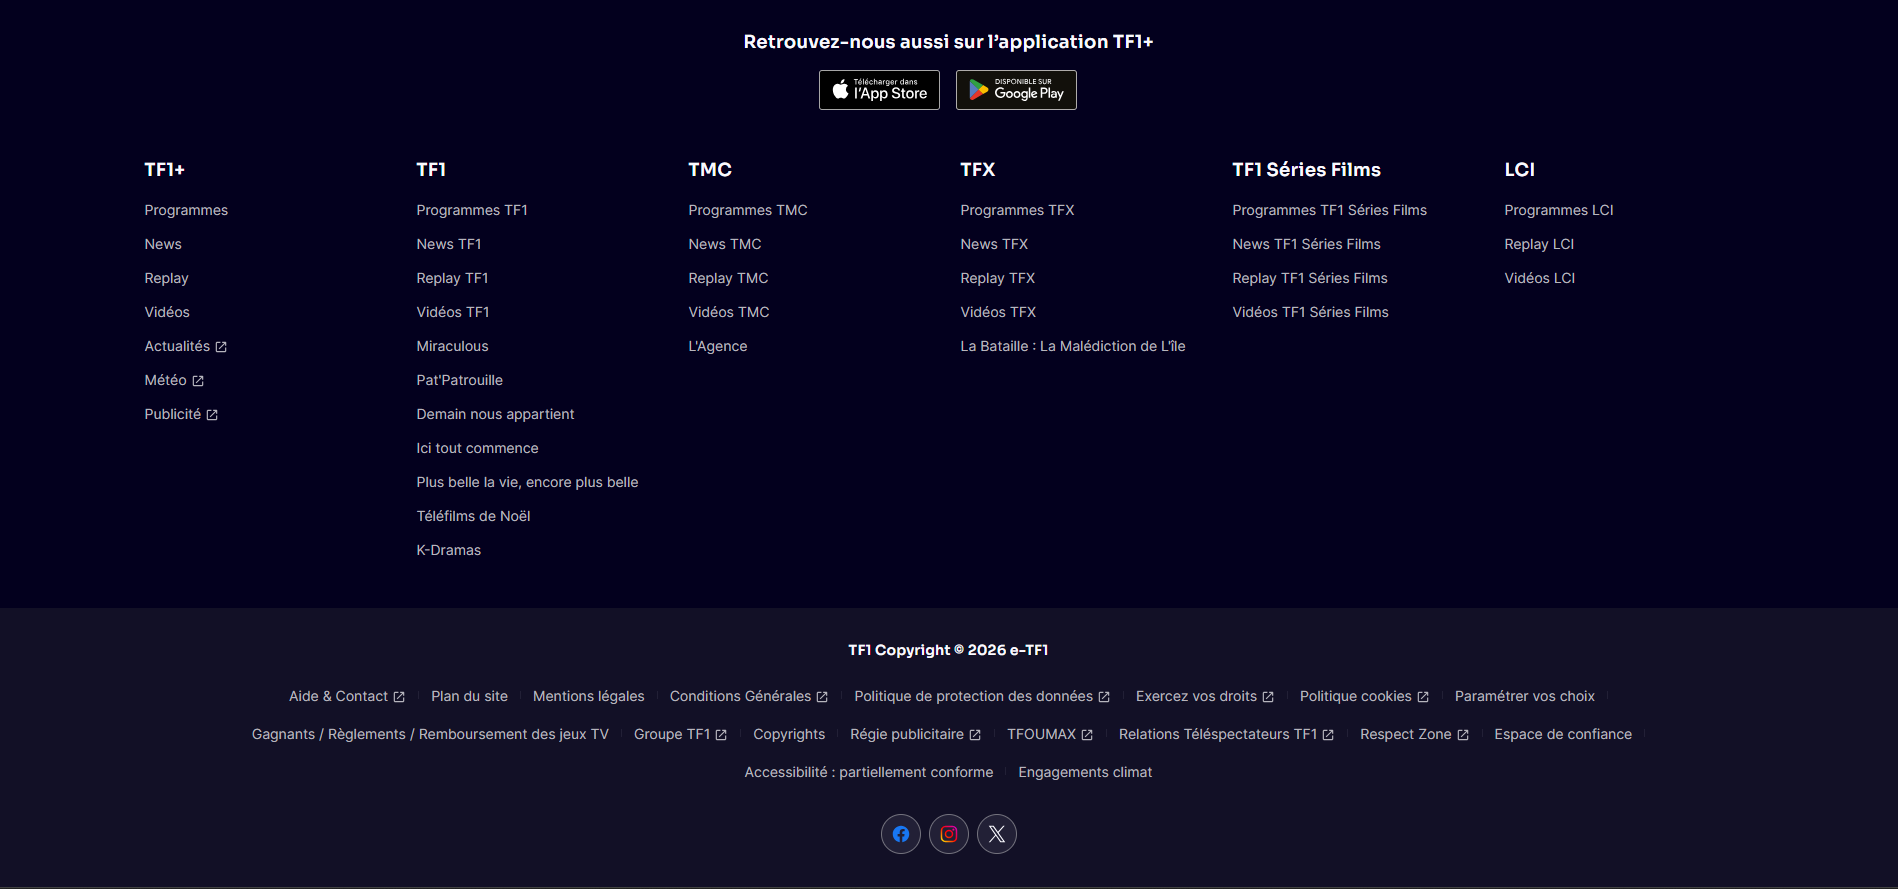View Mentions légales
The height and width of the screenshot is (889, 1898).
click(x=589, y=696)
